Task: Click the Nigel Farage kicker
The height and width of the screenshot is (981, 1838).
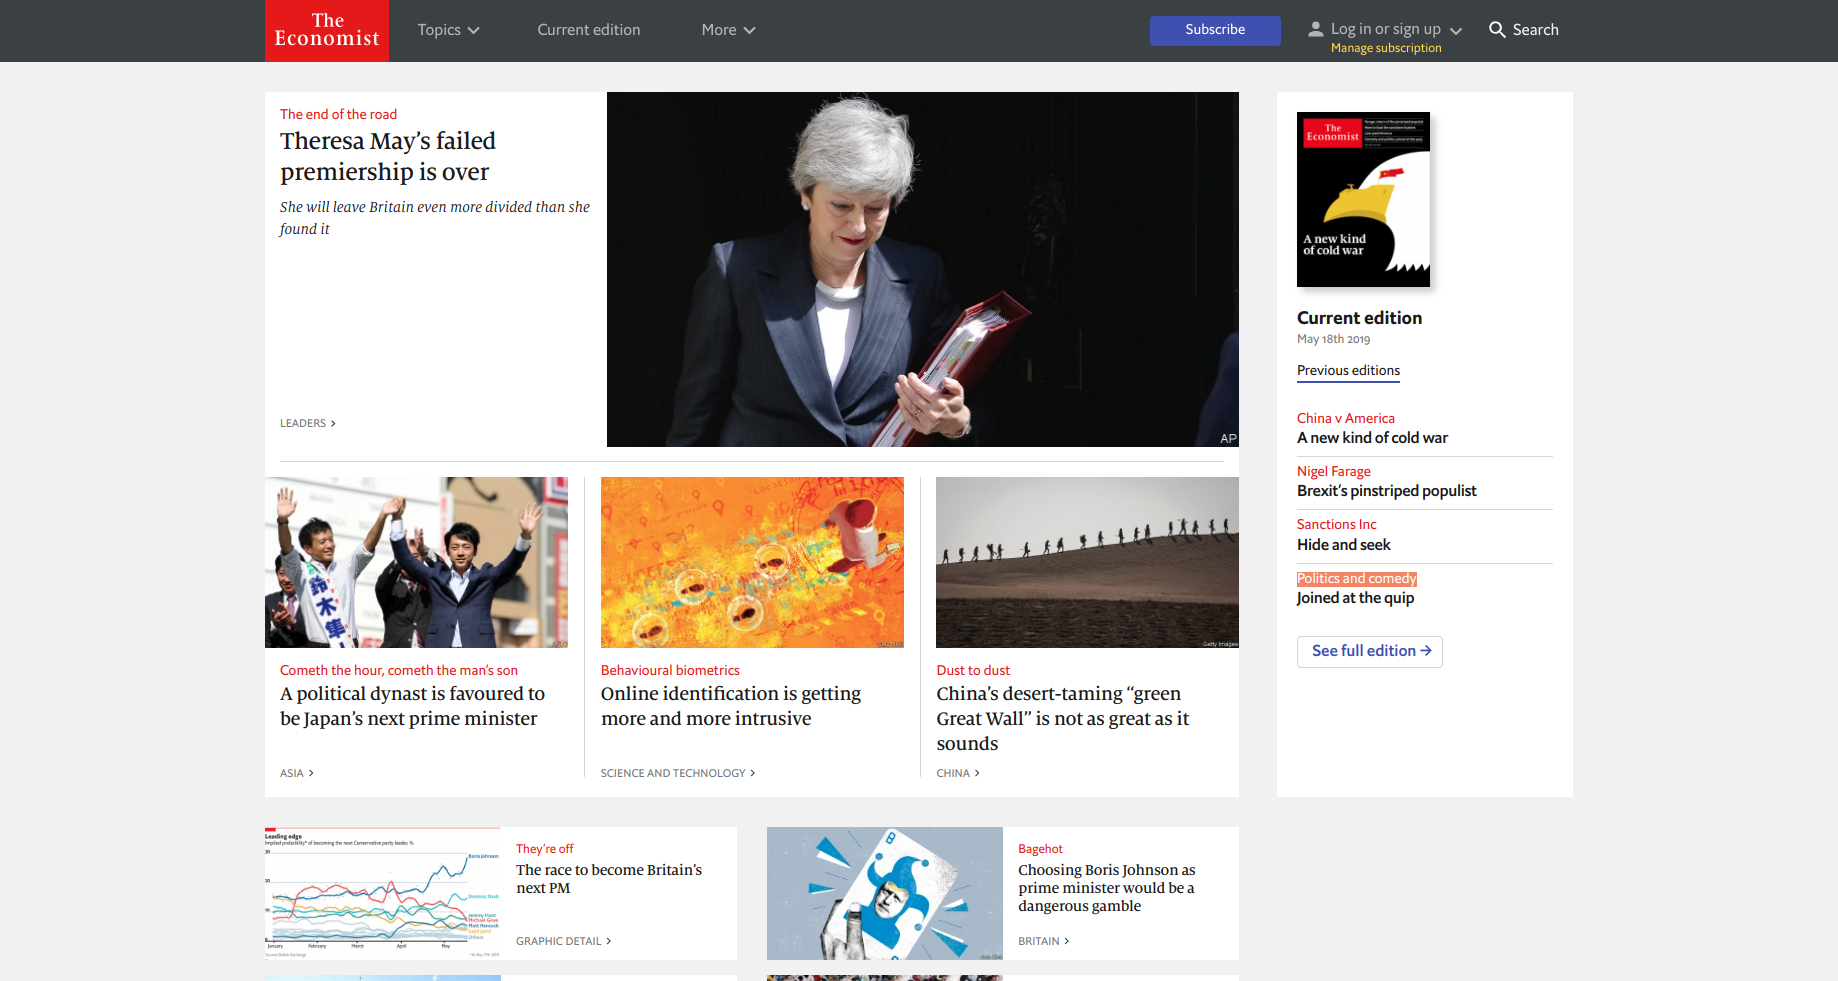Action: [x=1333, y=471]
